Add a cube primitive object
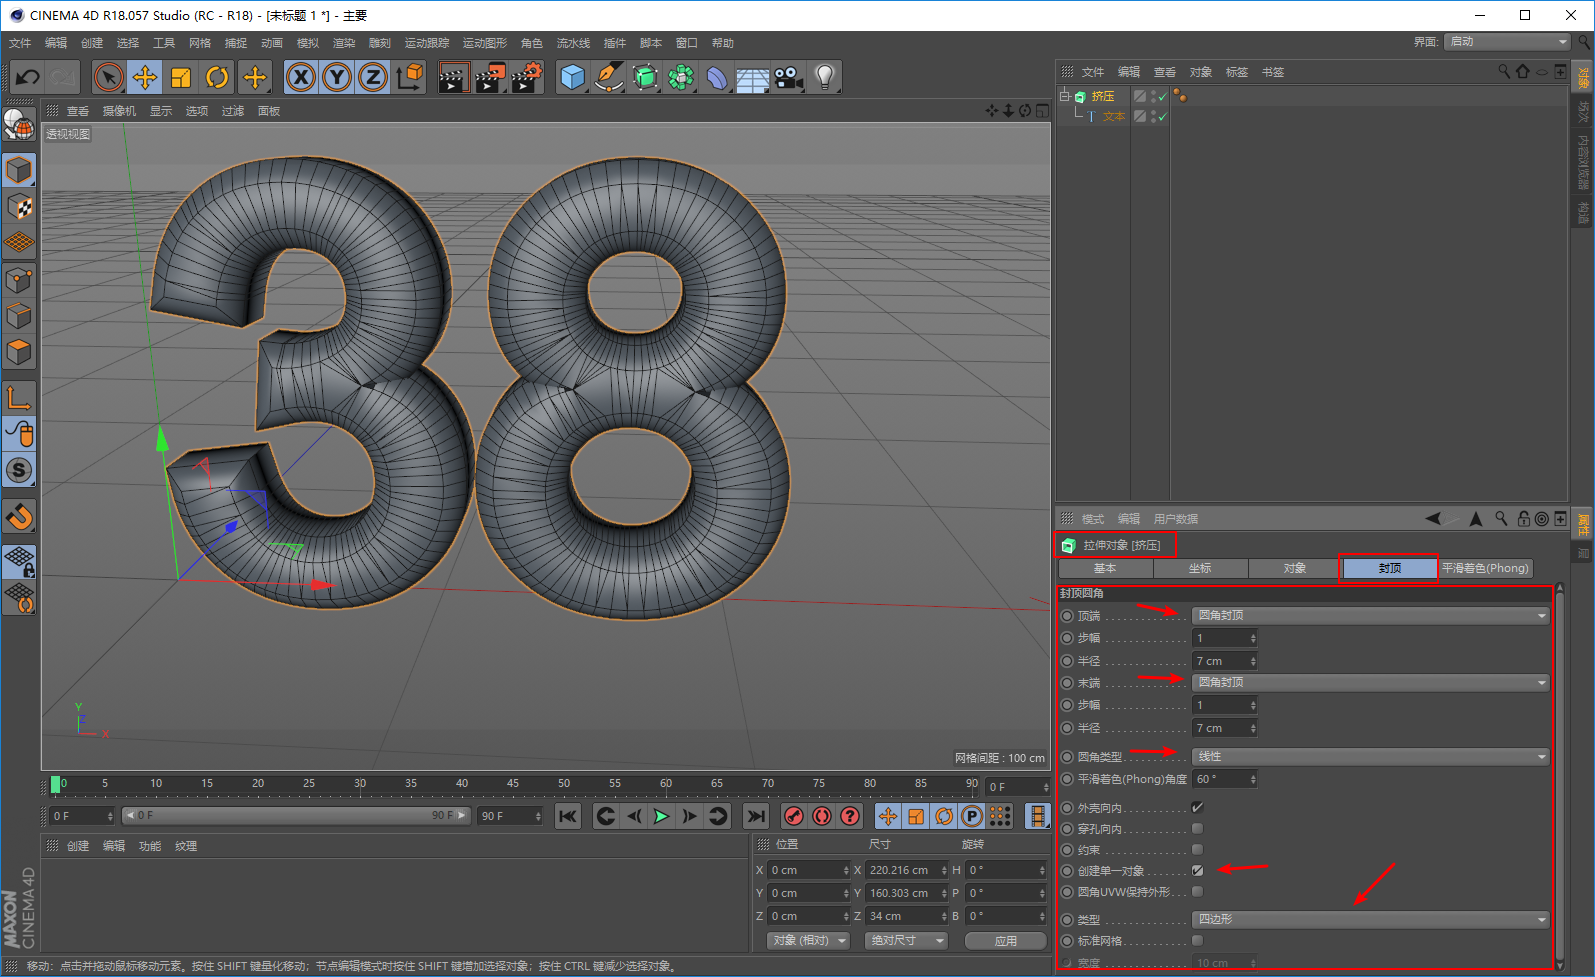The width and height of the screenshot is (1595, 977). point(572,77)
